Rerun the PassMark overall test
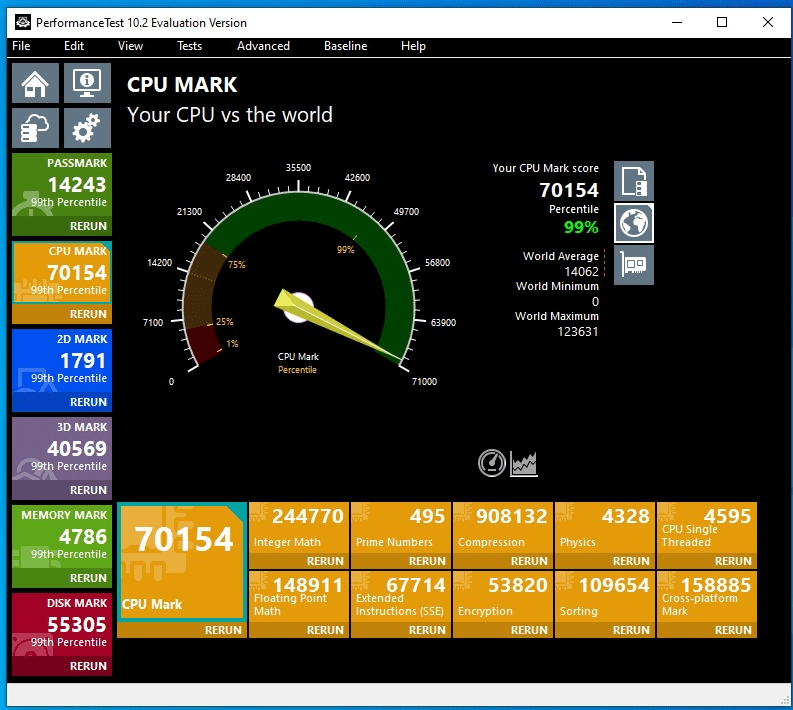Screen dimensions: 793x710 (62, 226)
